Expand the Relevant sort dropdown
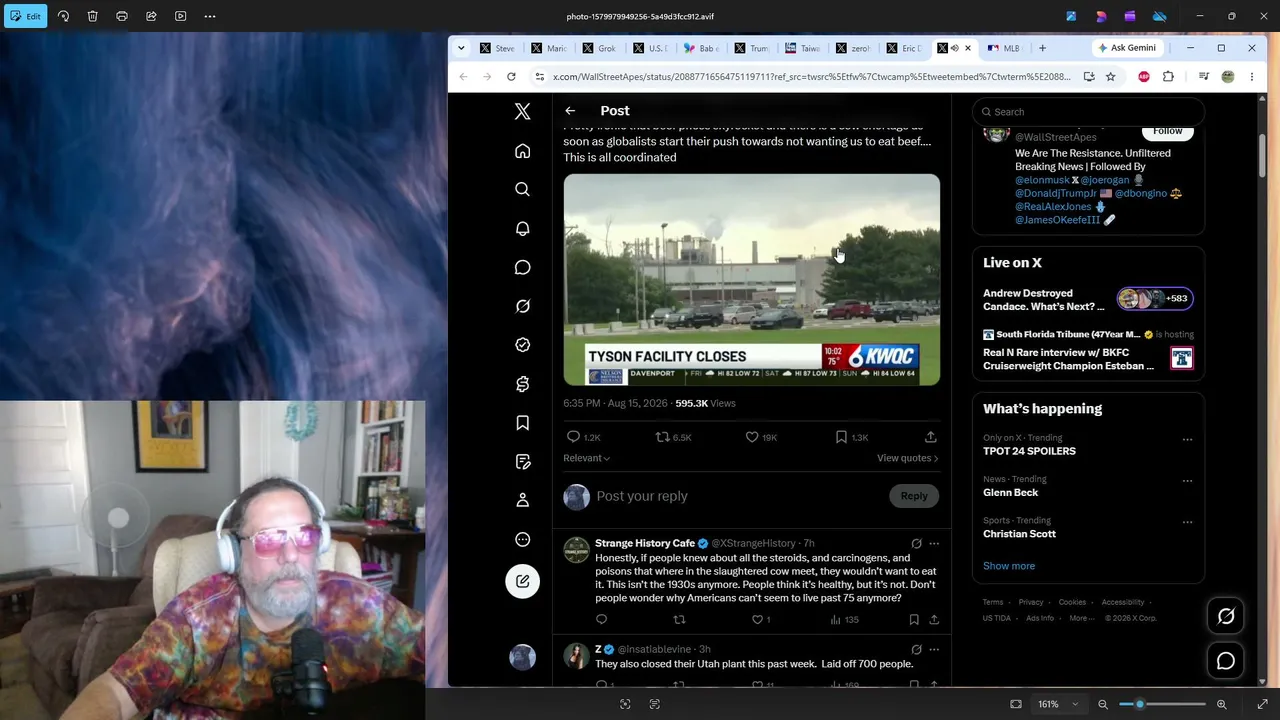 [x=587, y=458]
